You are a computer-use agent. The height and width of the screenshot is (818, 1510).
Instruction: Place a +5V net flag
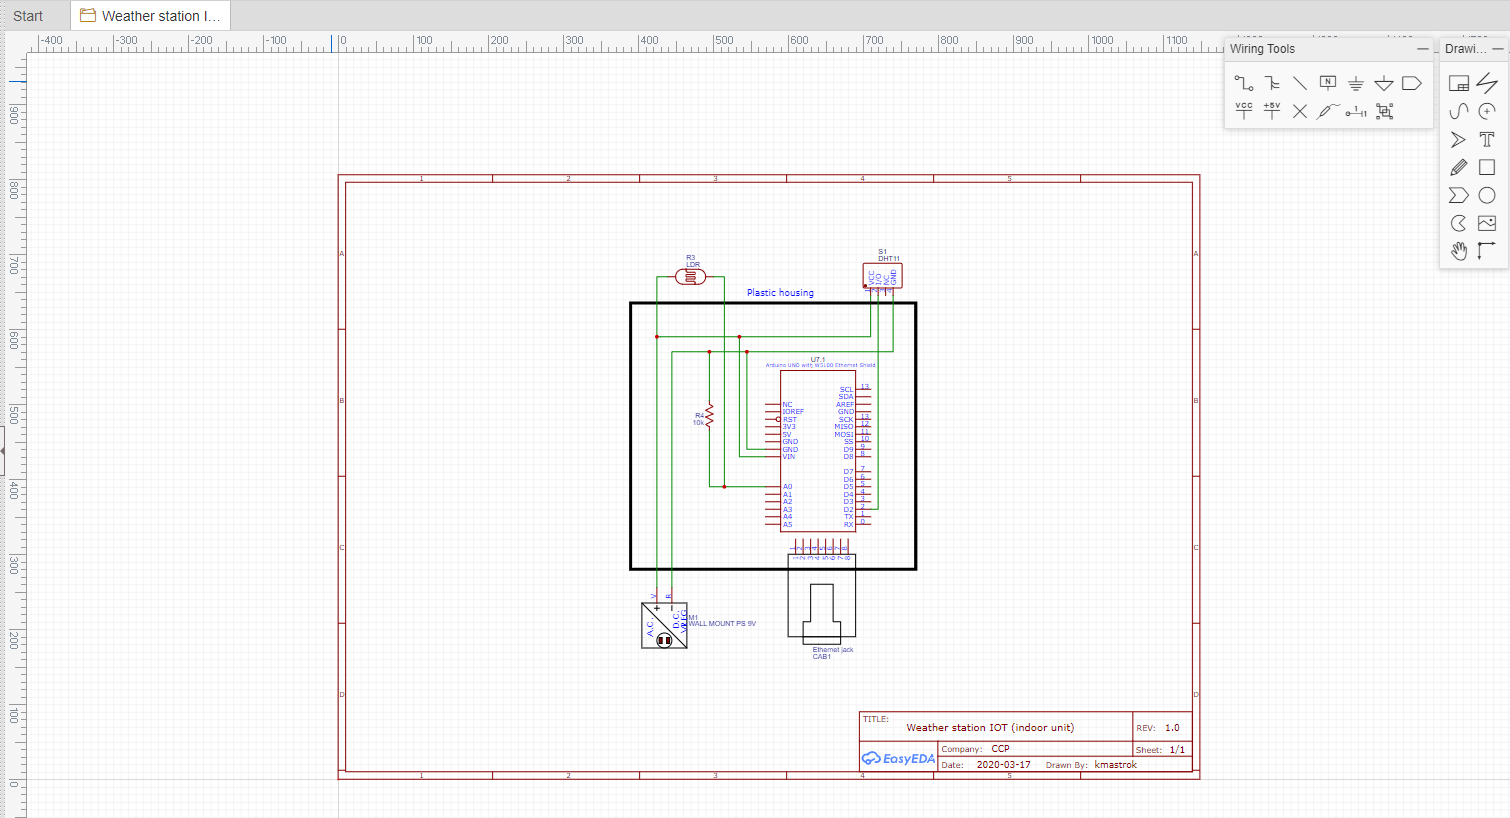point(1272,111)
